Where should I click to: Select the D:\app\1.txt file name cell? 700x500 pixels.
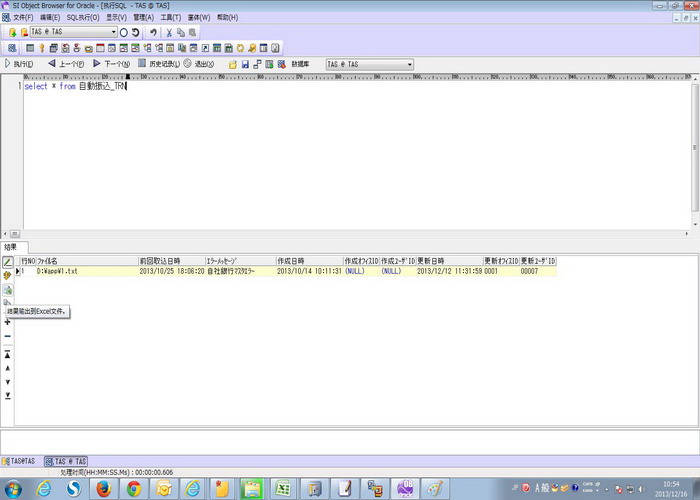coord(87,271)
